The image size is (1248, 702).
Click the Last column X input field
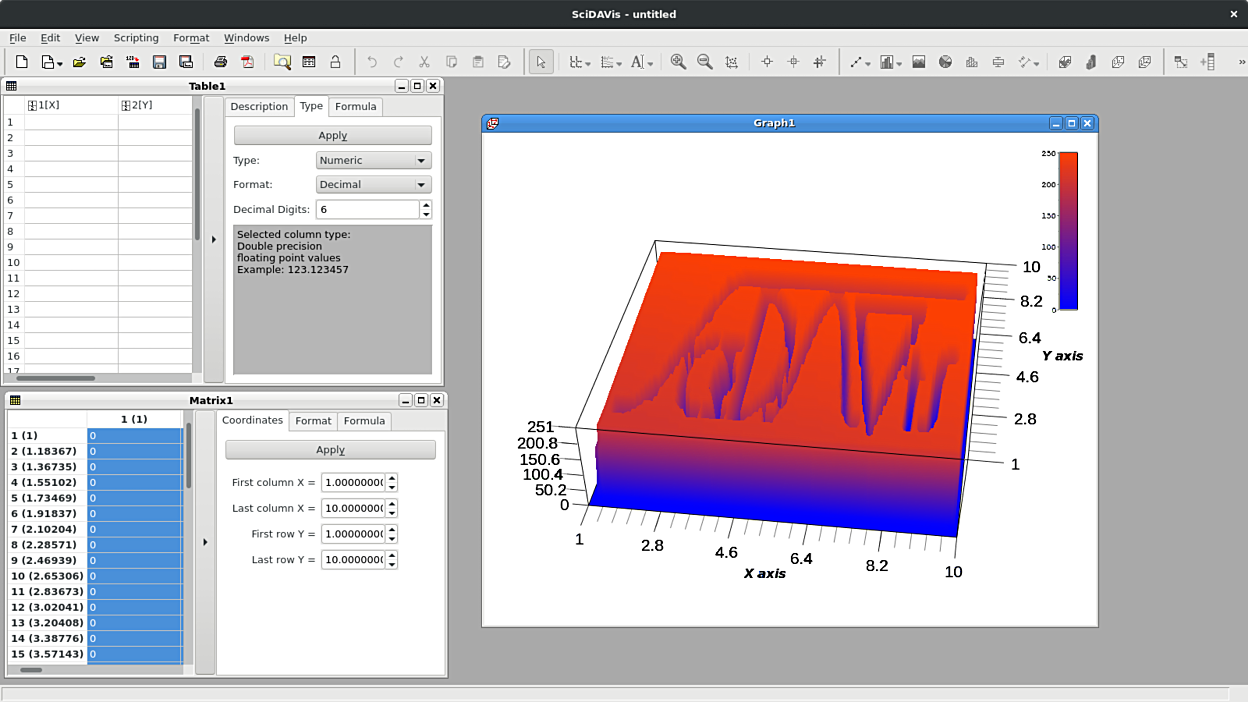(x=353, y=508)
